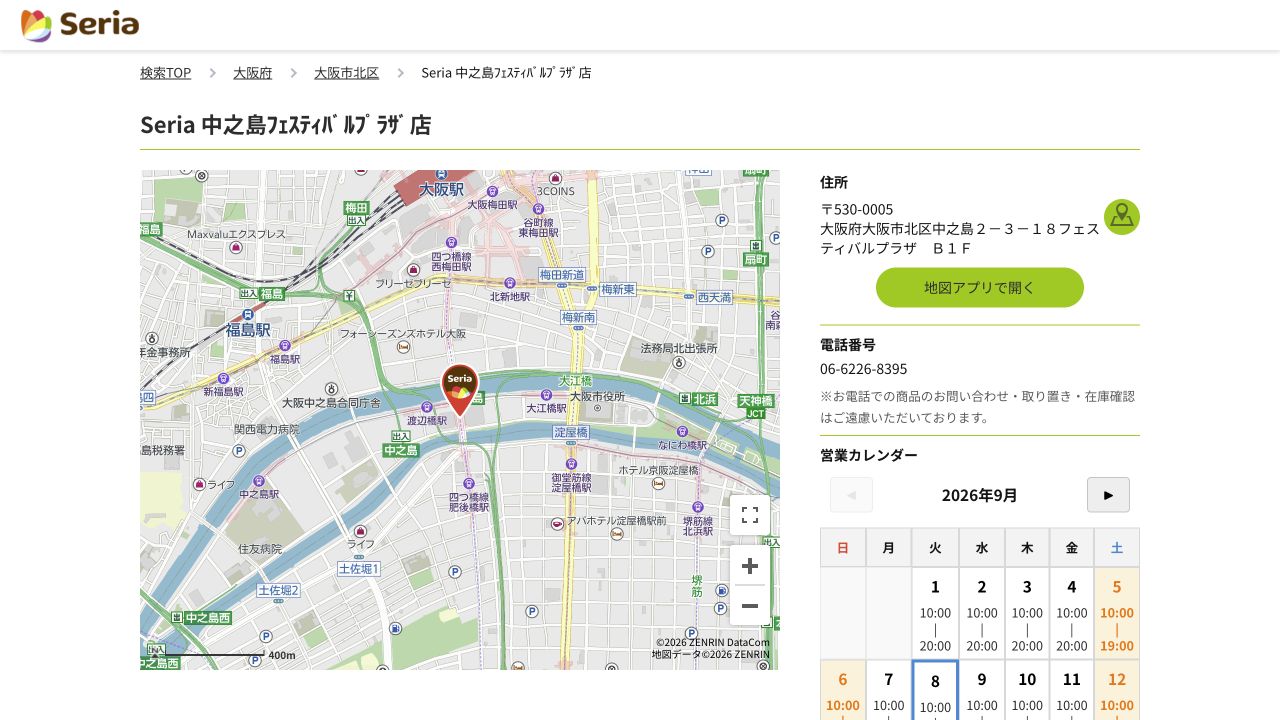
Task: Open the 大阪府 breadcrumb link
Action: [252, 73]
